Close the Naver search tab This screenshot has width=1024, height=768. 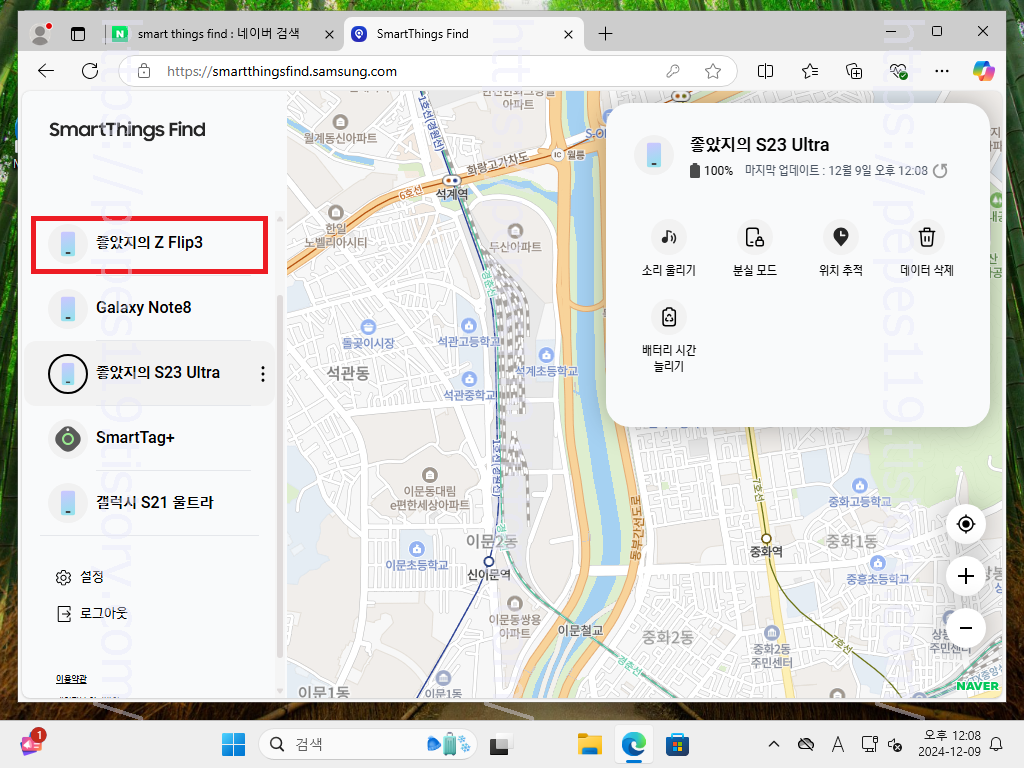click(330, 35)
